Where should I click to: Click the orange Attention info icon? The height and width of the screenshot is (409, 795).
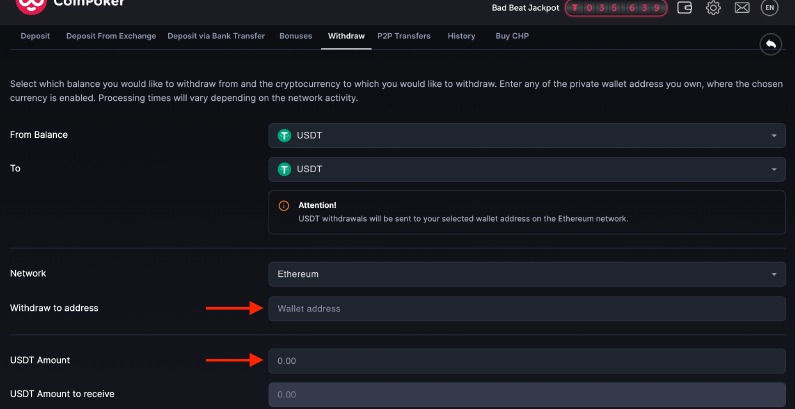tap(283, 205)
